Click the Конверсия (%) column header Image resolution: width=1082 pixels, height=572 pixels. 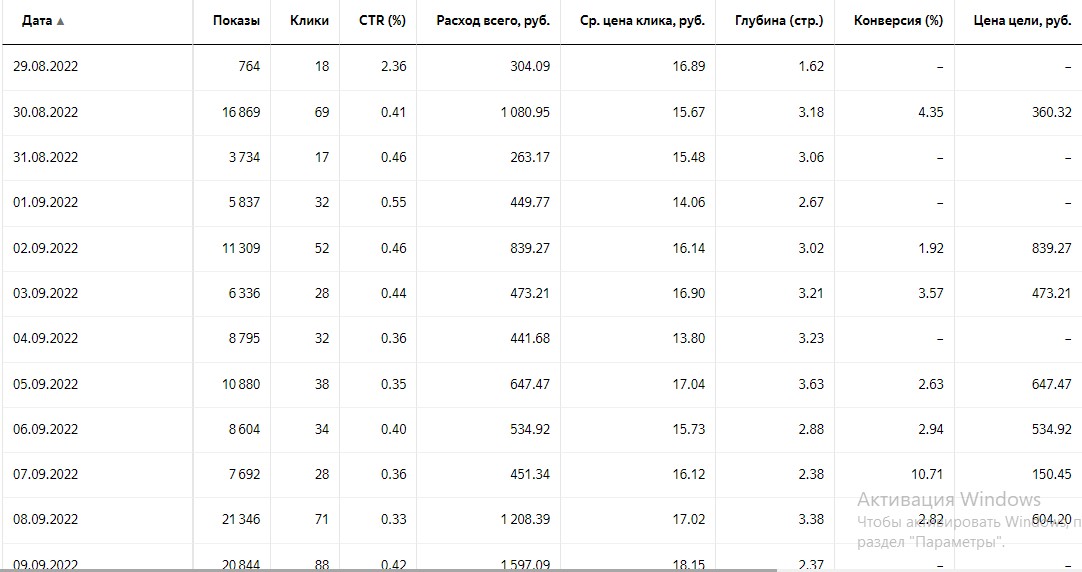point(898,21)
